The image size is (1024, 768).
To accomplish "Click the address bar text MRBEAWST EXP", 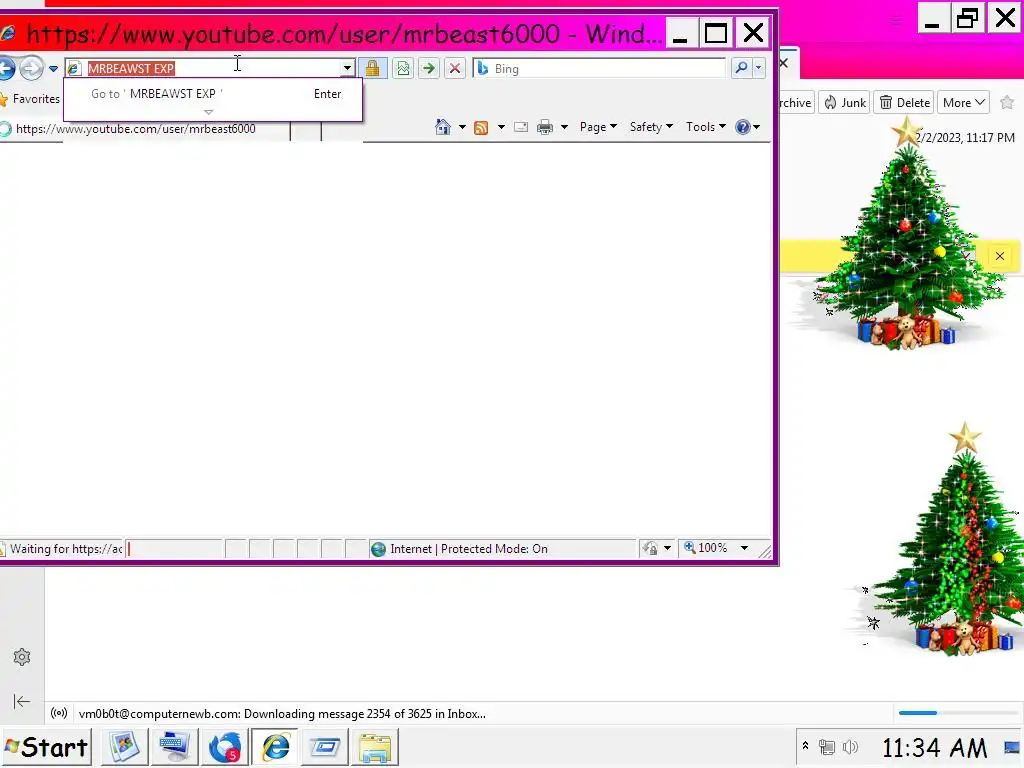I will point(131,69).
